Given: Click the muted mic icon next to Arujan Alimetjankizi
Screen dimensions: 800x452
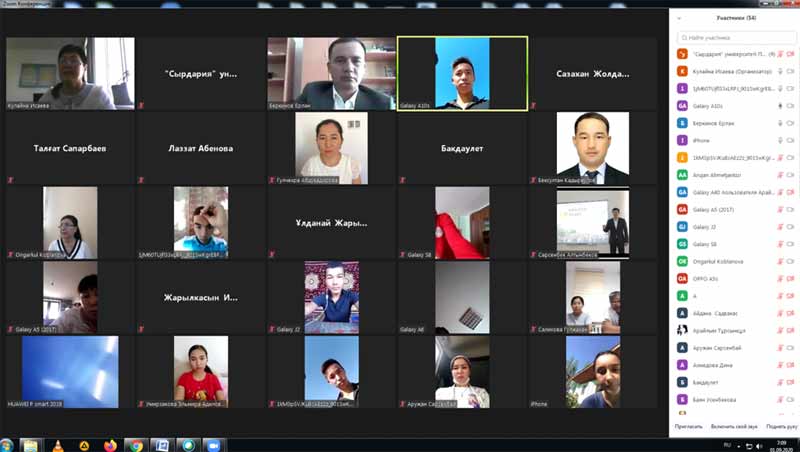Looking at the screenshot, I should coord(779,174).
